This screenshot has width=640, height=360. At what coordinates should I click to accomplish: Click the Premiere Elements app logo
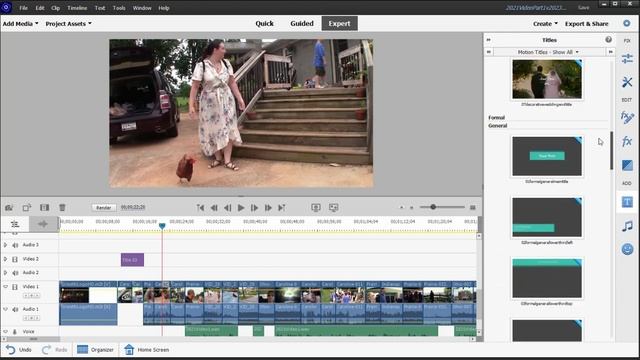pyautogui.click(x=6, y=7)
